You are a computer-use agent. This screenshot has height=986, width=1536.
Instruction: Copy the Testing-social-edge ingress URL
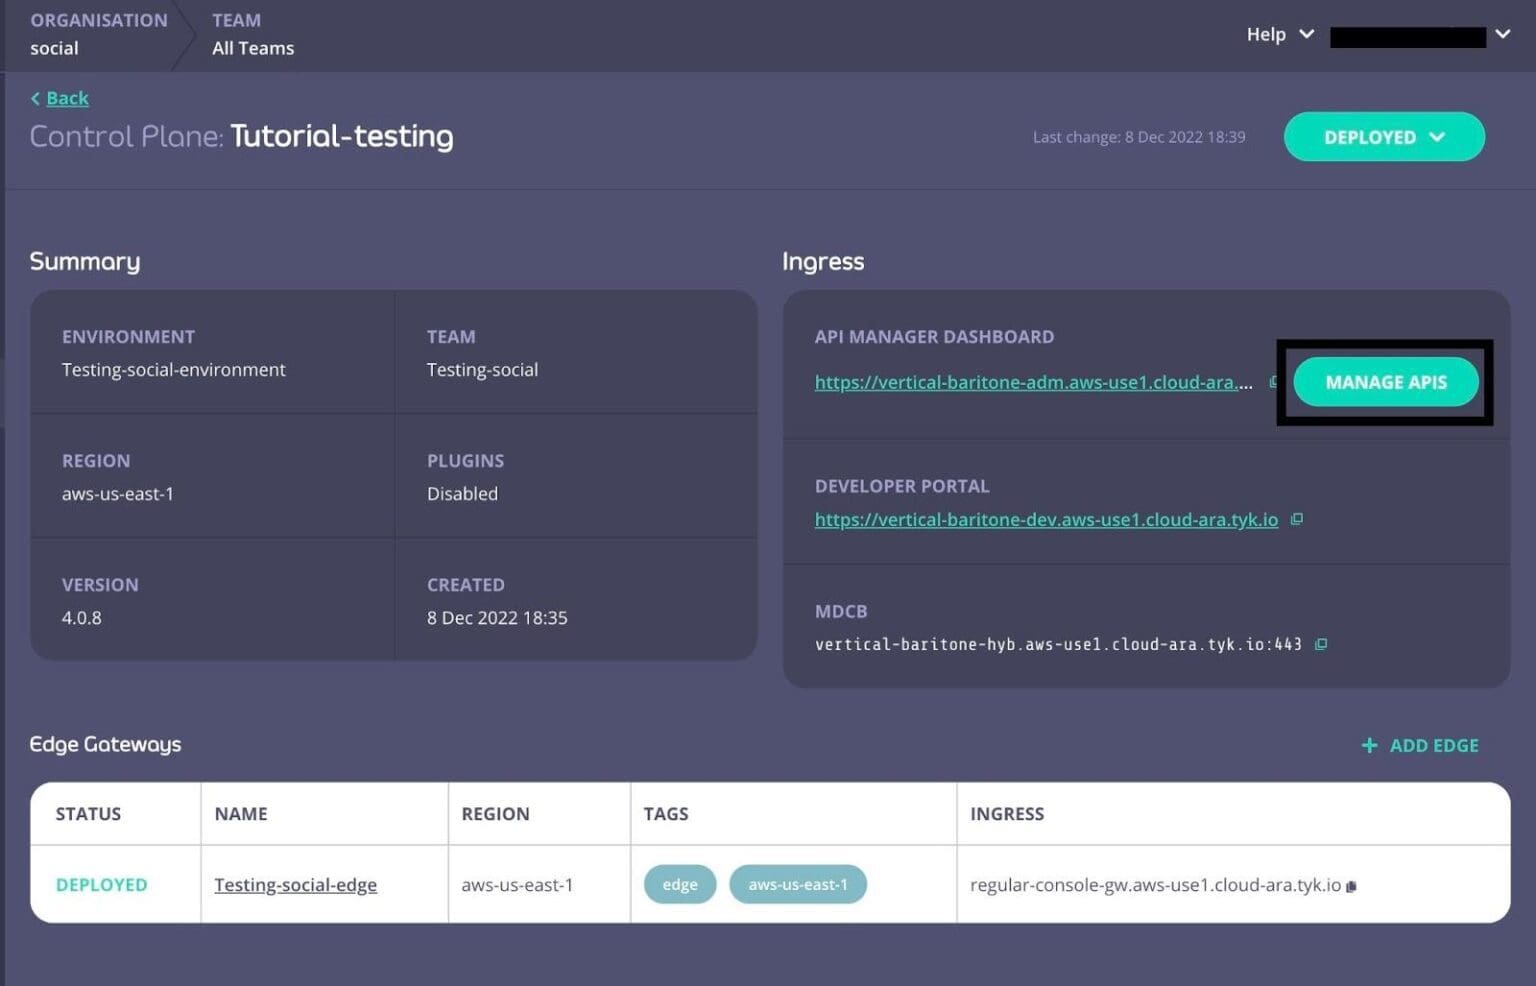(1352, 885)
